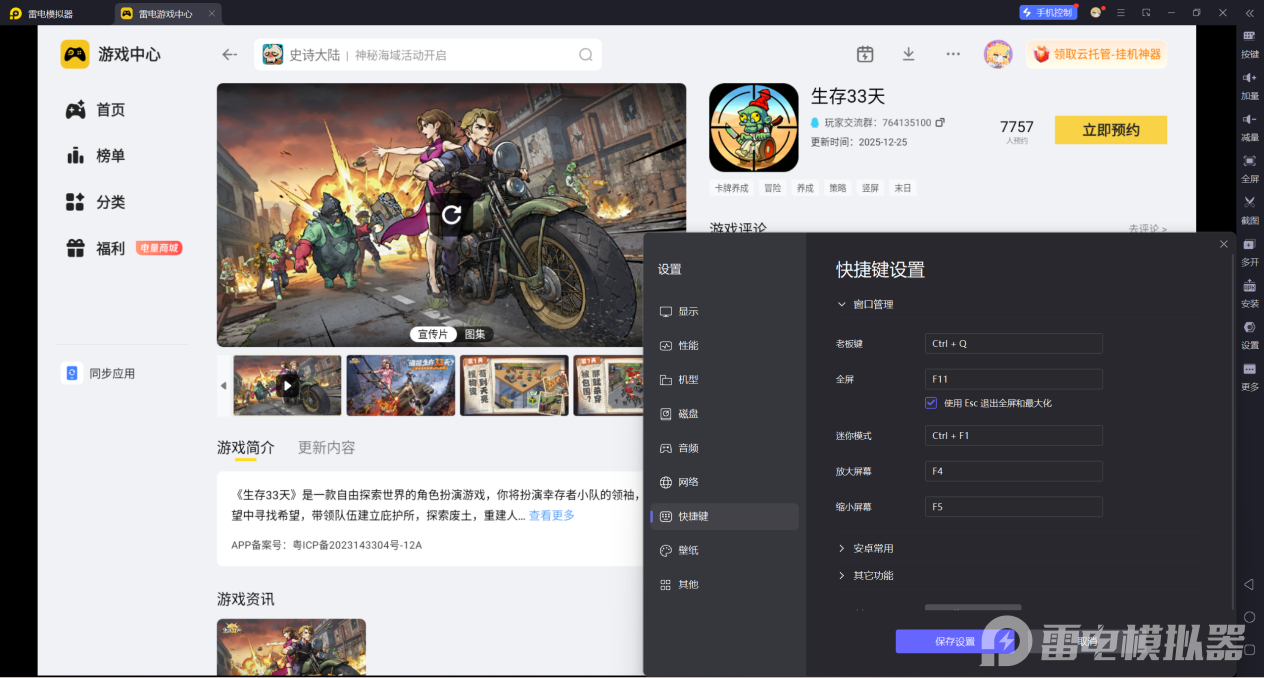The height and width of the screenshot is (678, 1264).
Task: Click the 缩小屏幕 shortcut field F5
Action: pos(1014,507)
